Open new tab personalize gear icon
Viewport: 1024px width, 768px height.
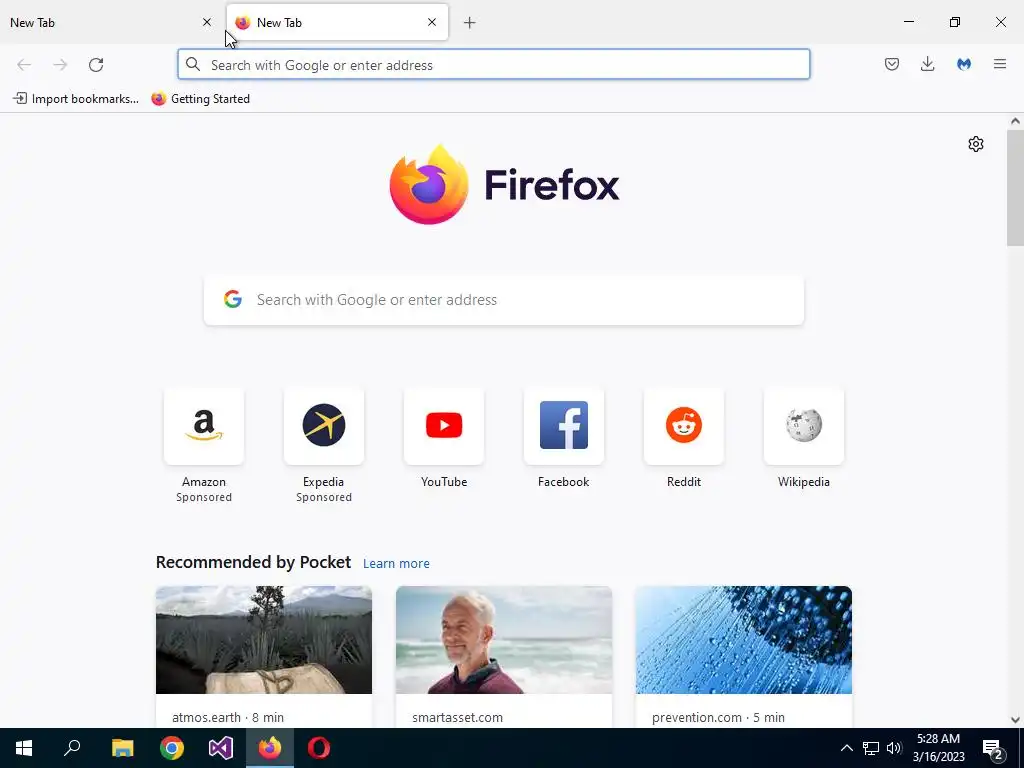(x=976, y=144)
